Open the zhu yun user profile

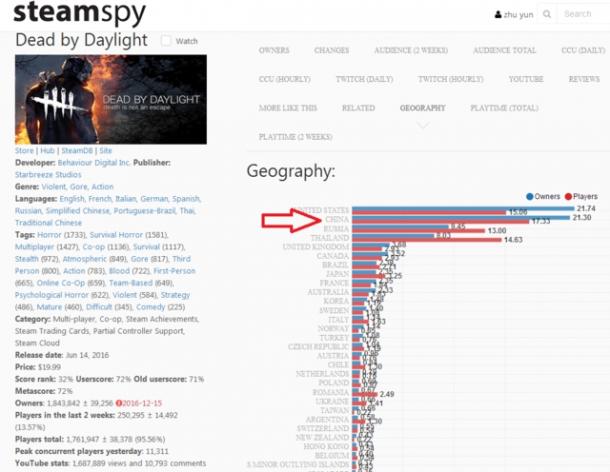(x=514, y=15)
